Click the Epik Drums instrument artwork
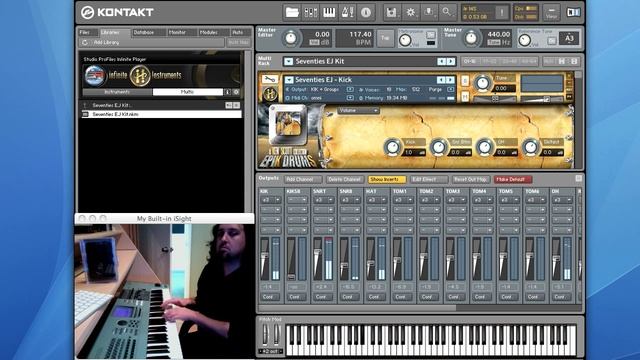640x360 pixels. [x=288, y=124]
